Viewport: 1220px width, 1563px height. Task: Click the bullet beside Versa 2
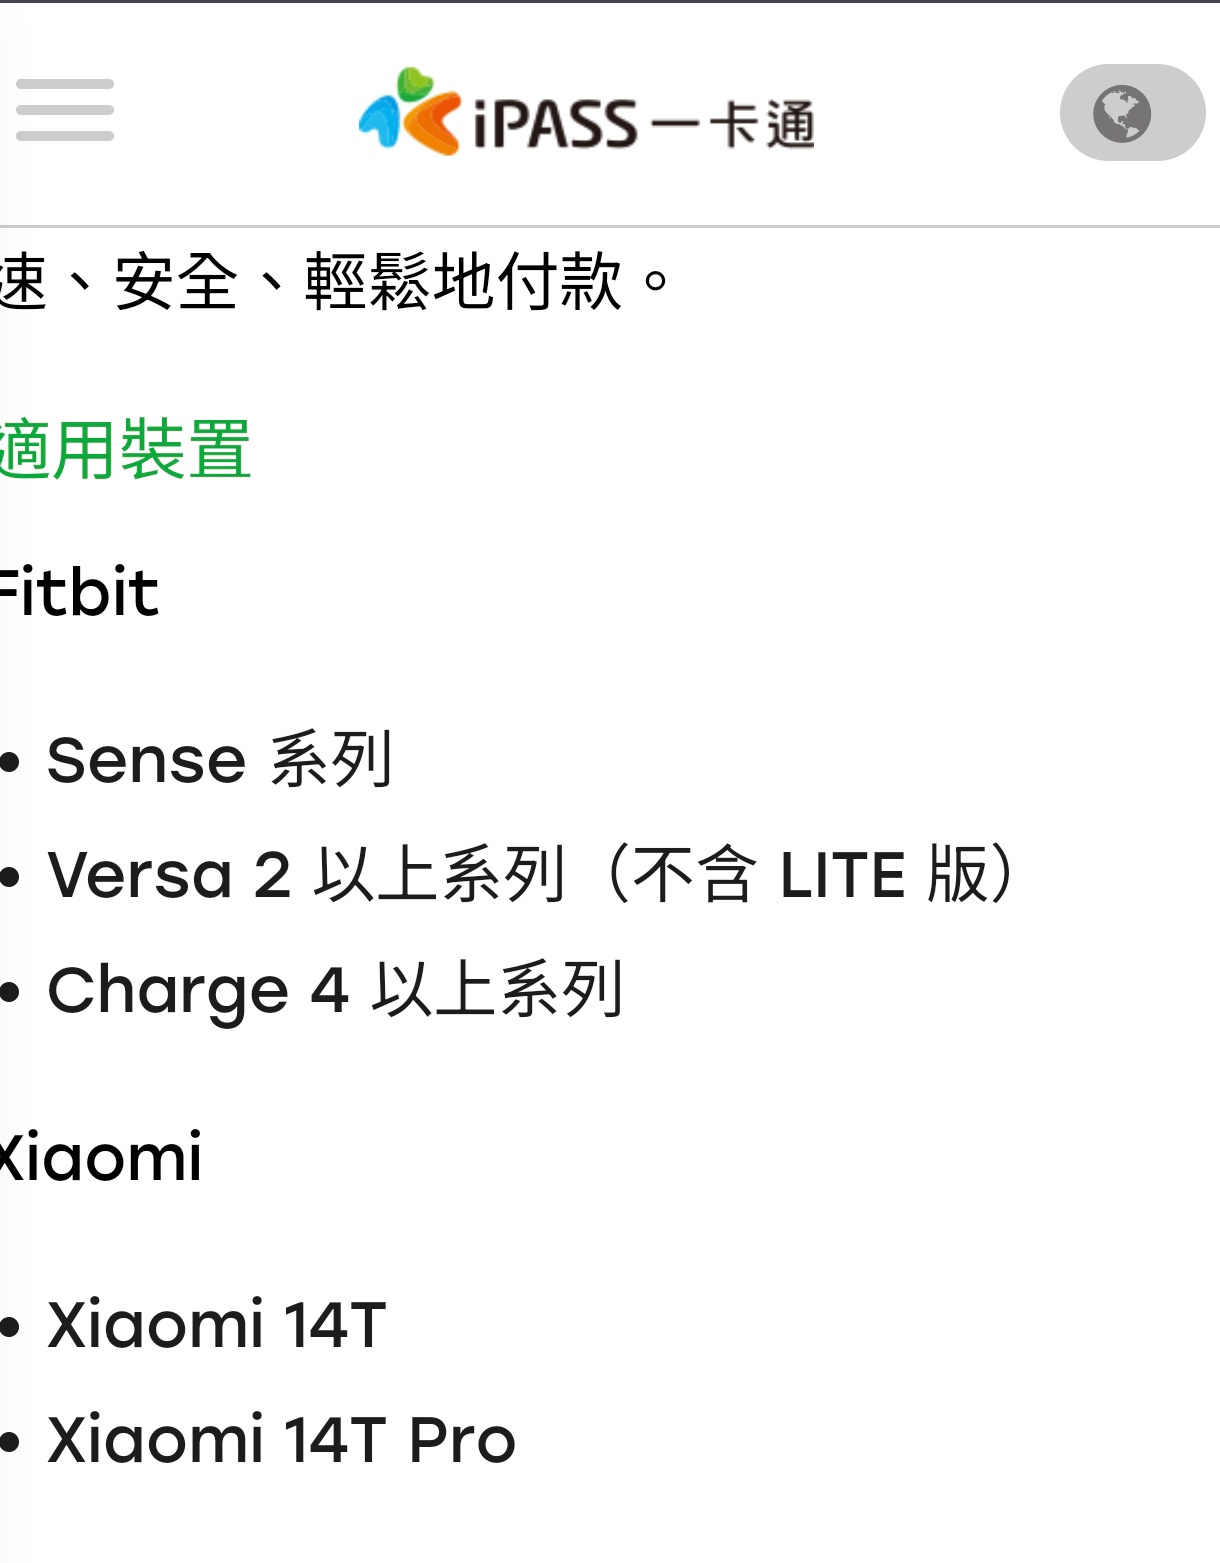[x=10, y=878]
